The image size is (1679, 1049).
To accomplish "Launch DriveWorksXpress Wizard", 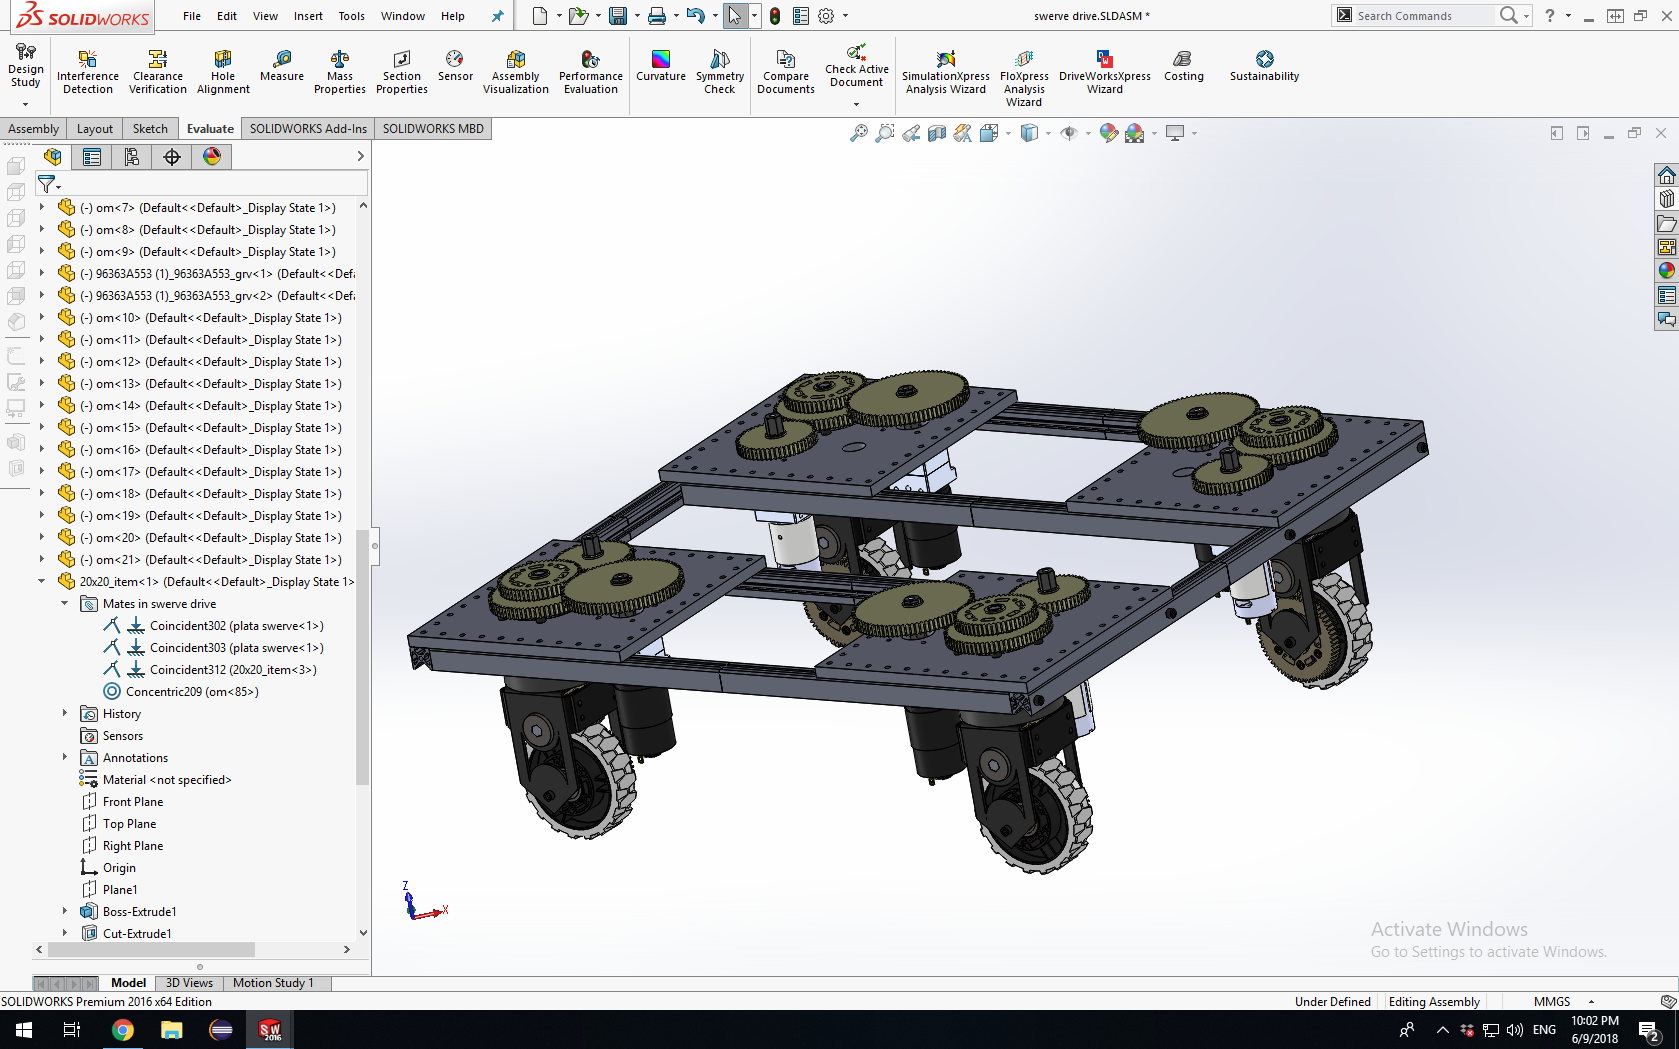I will 1105,72.
